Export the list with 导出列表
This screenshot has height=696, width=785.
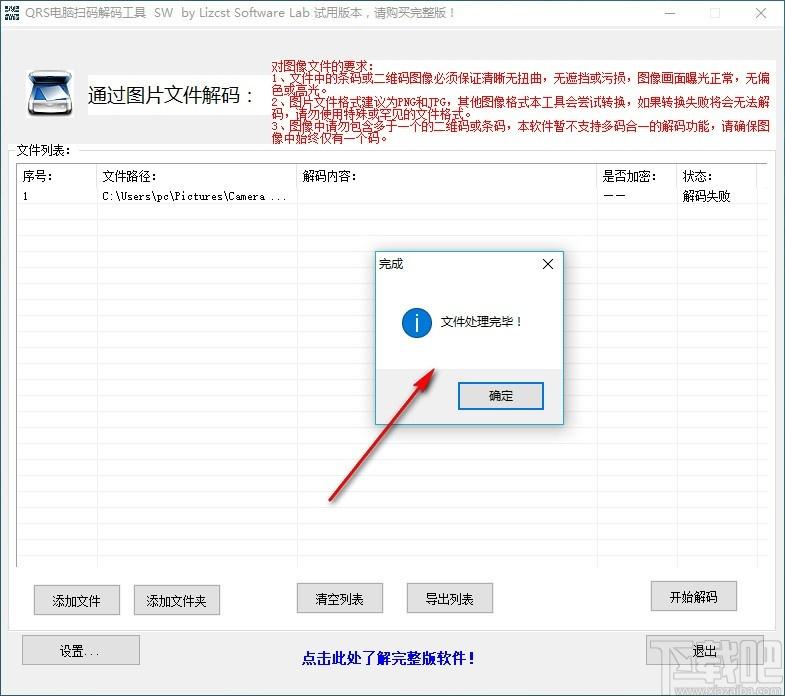(x=450, y=598)
